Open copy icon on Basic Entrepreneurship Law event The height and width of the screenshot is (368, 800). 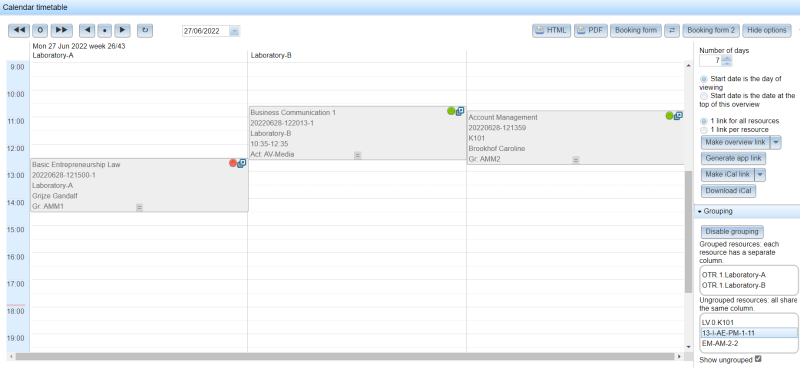[x=242, y=163]
